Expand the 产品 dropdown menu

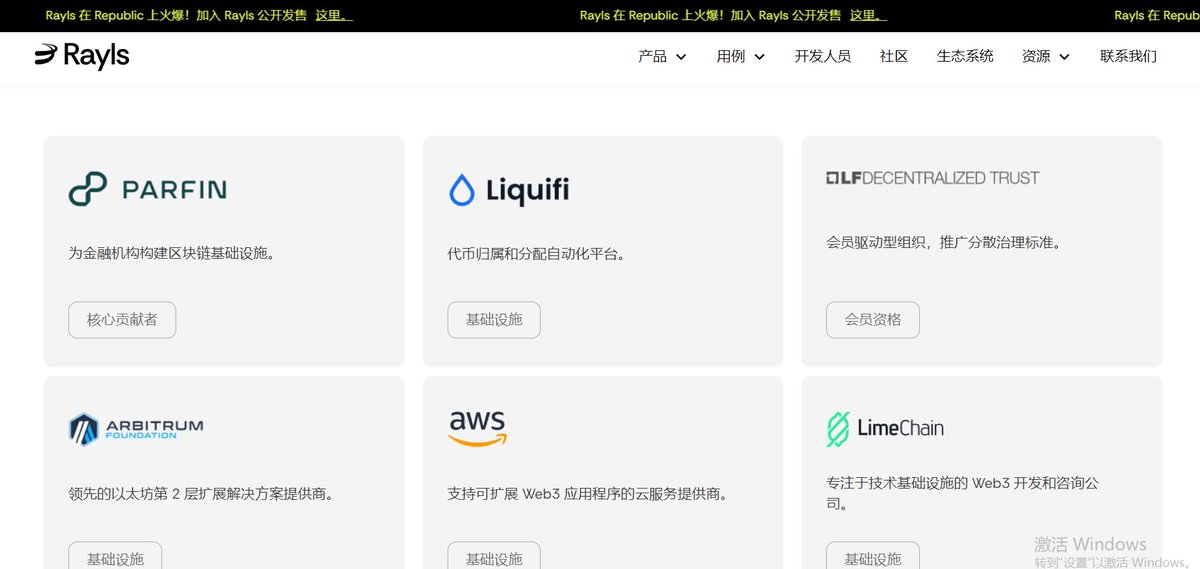click(x=662, y=56)
